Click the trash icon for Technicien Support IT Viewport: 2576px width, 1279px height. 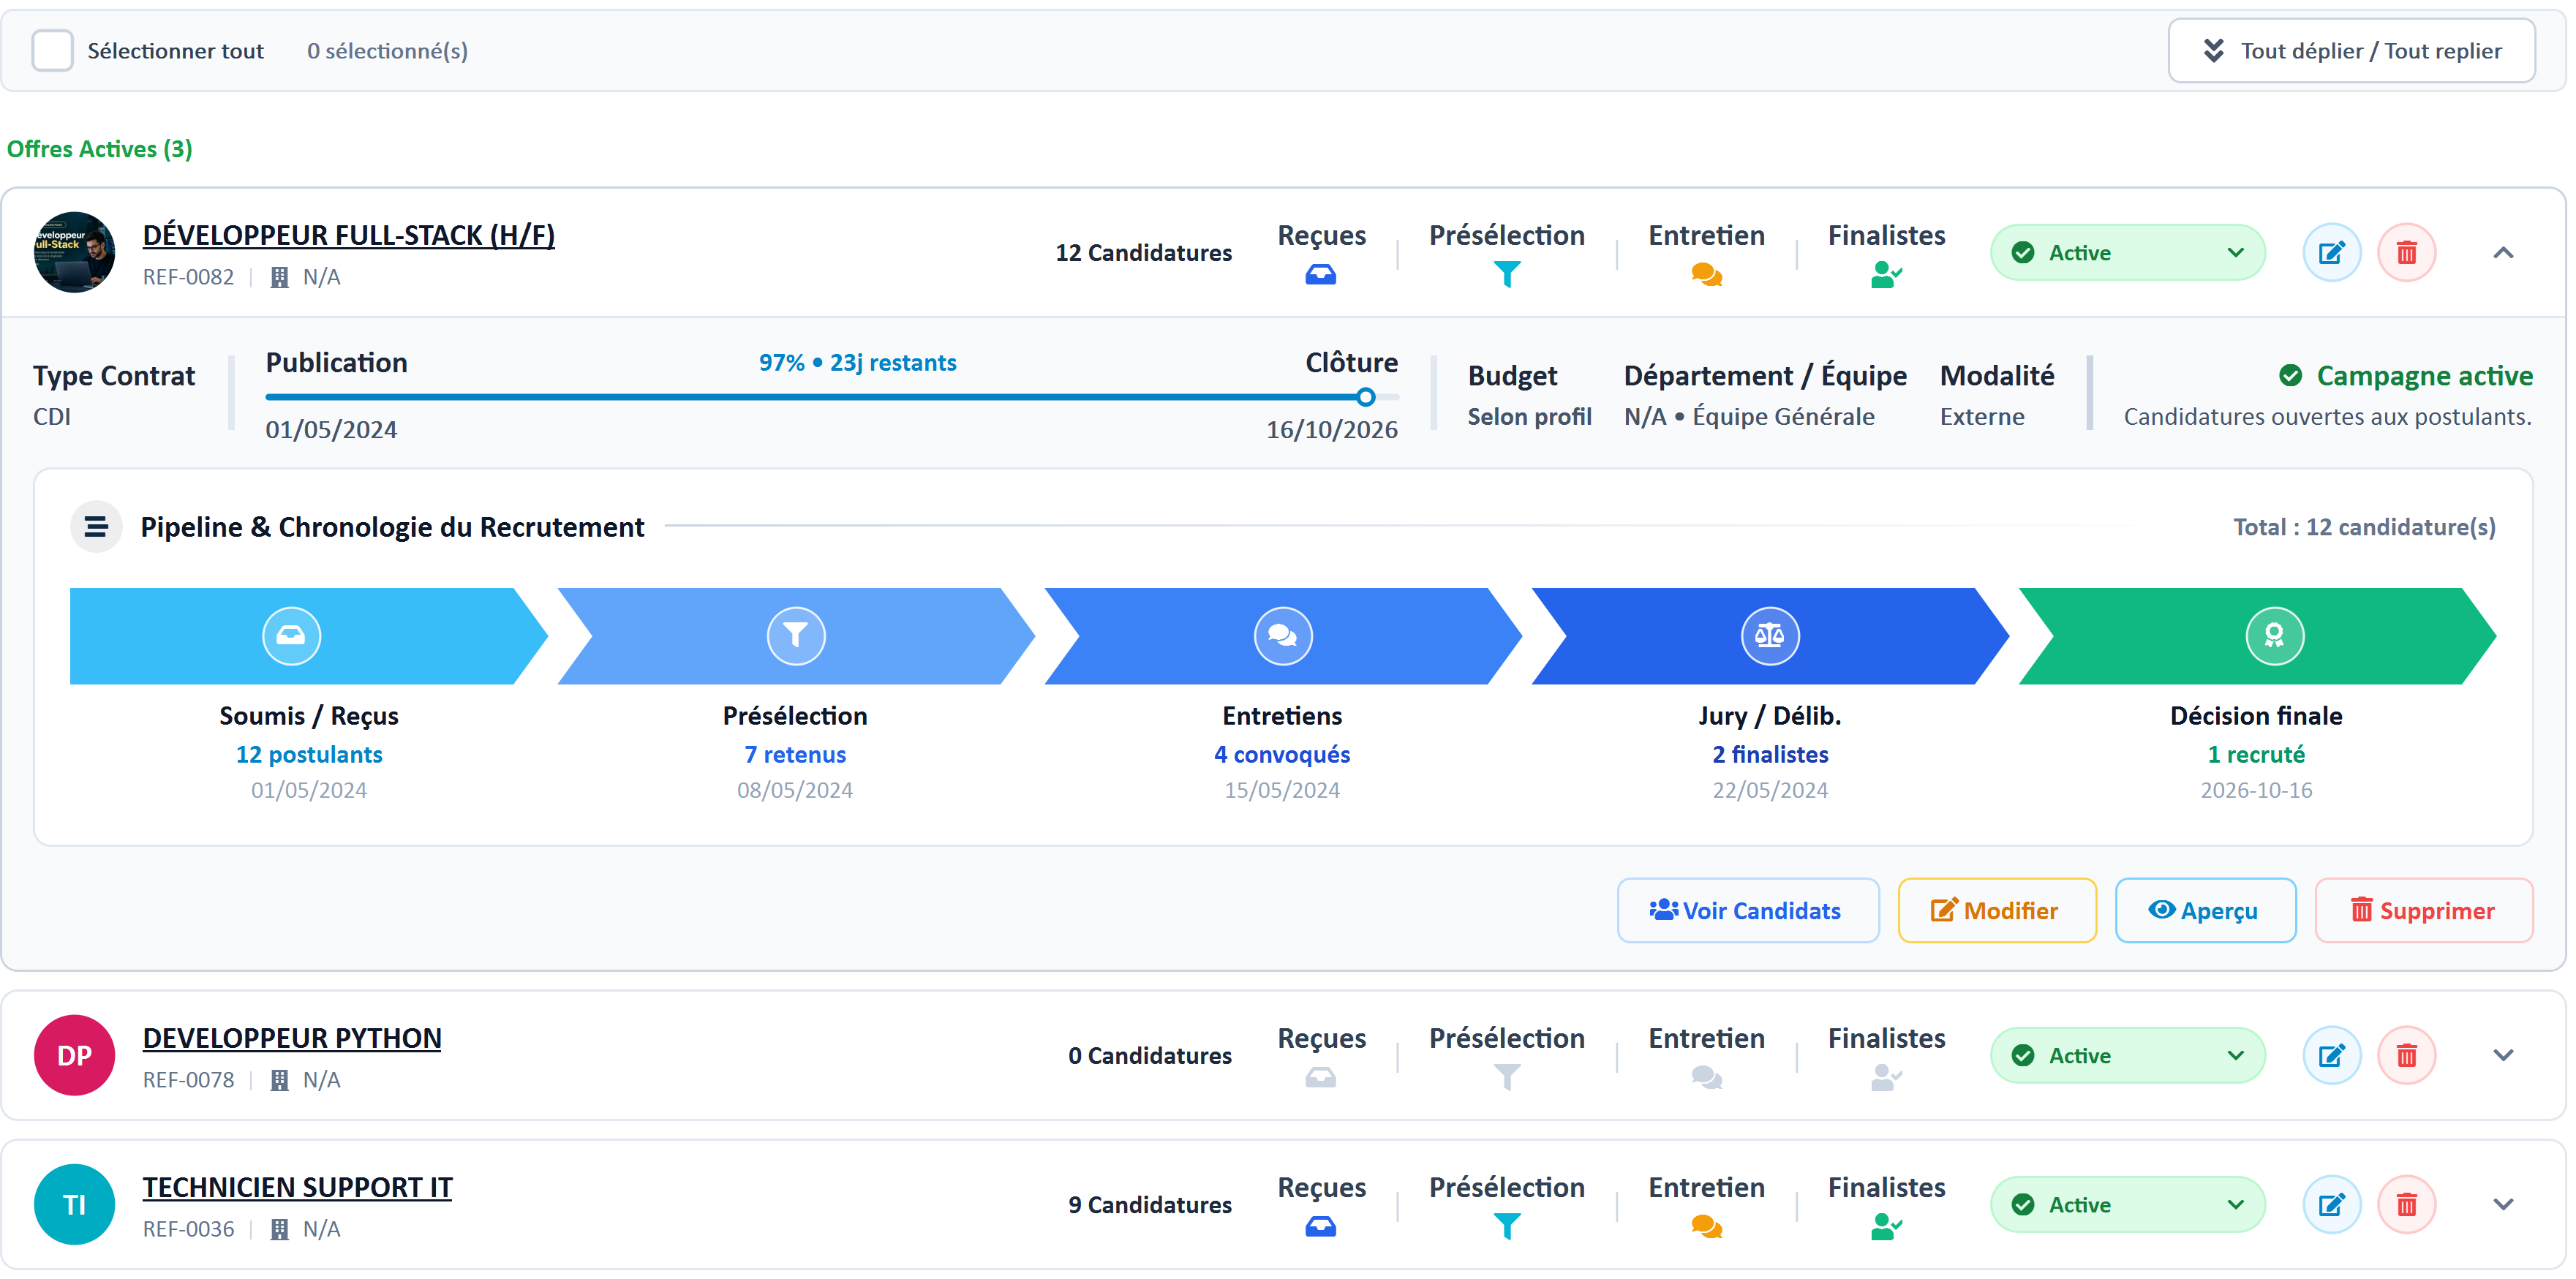[2406, 1205]
